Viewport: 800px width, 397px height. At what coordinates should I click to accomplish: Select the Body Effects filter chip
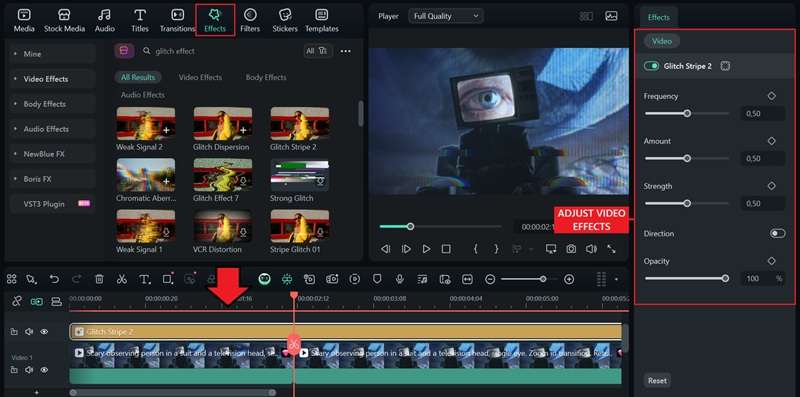click(266, 78)
